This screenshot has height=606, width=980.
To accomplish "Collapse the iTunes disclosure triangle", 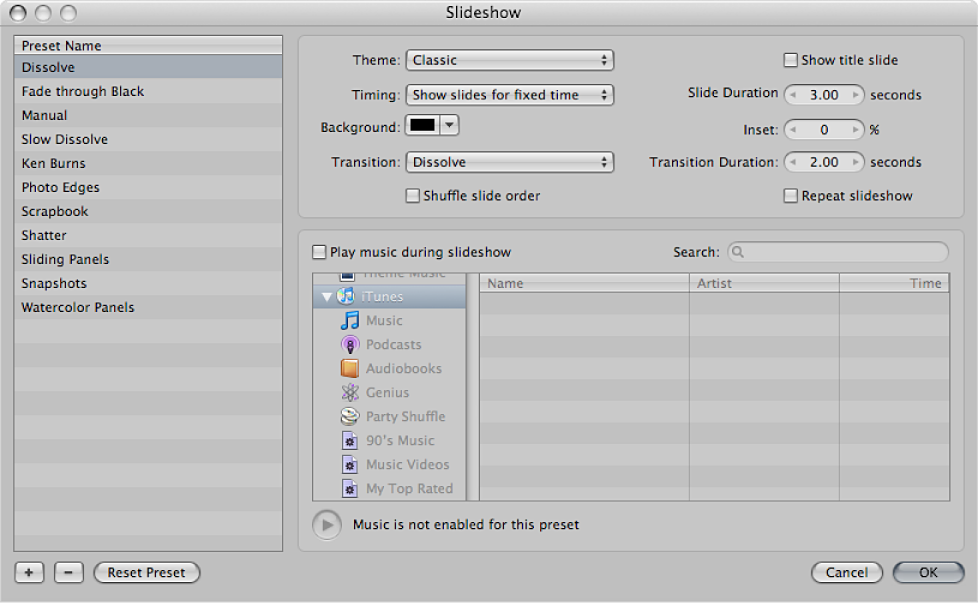I will pos(325,296).
